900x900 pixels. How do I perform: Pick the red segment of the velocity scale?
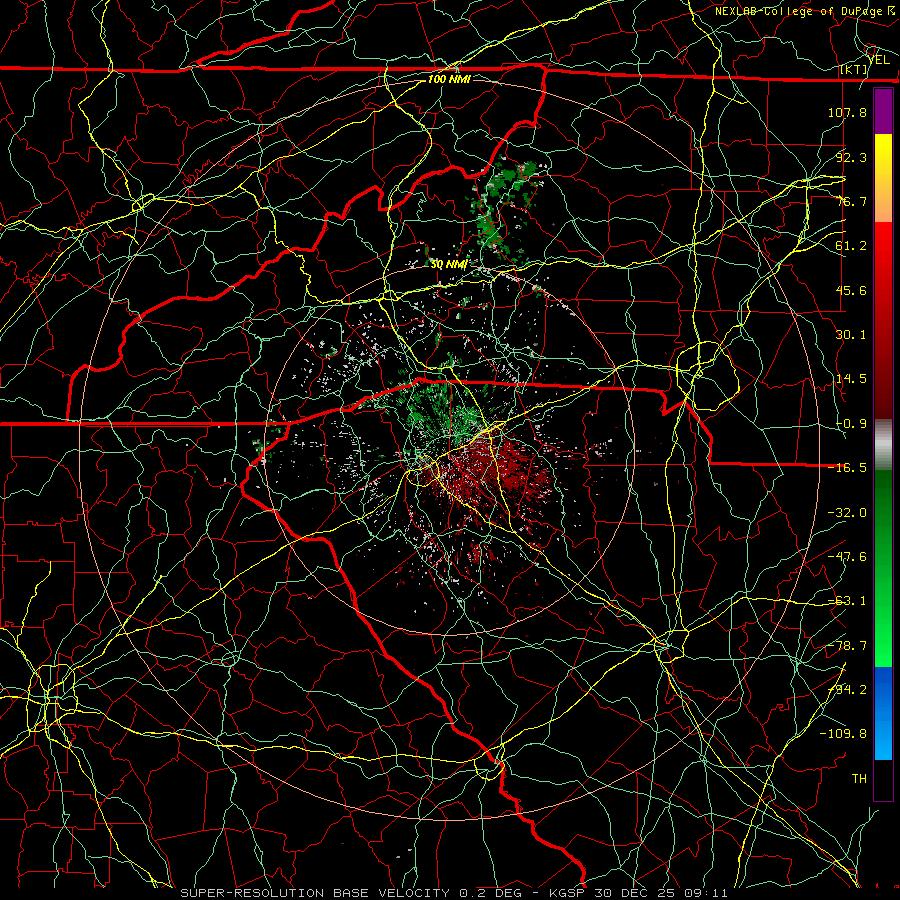(x=883, y=320)
